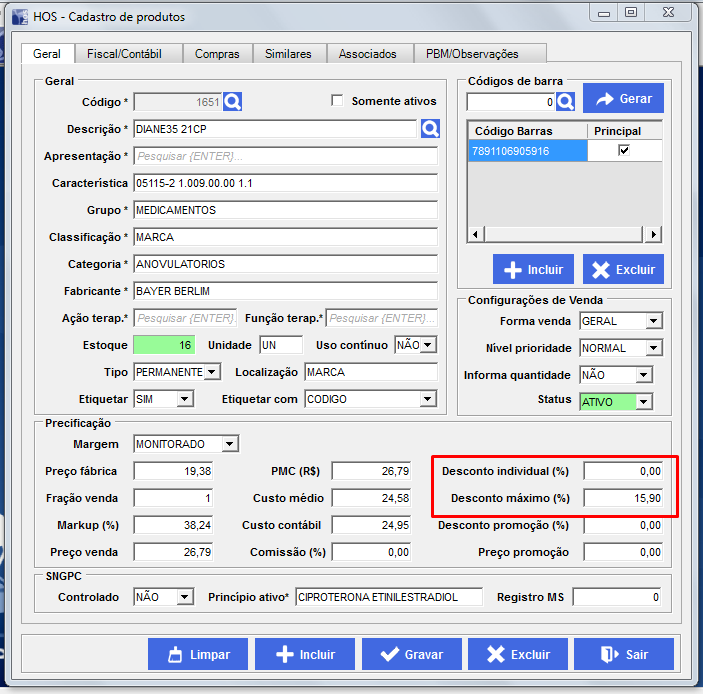Click the search icon next to Descrição
Image resolution: width=703 pixels, height=694 pixels.
click(430, 129)
